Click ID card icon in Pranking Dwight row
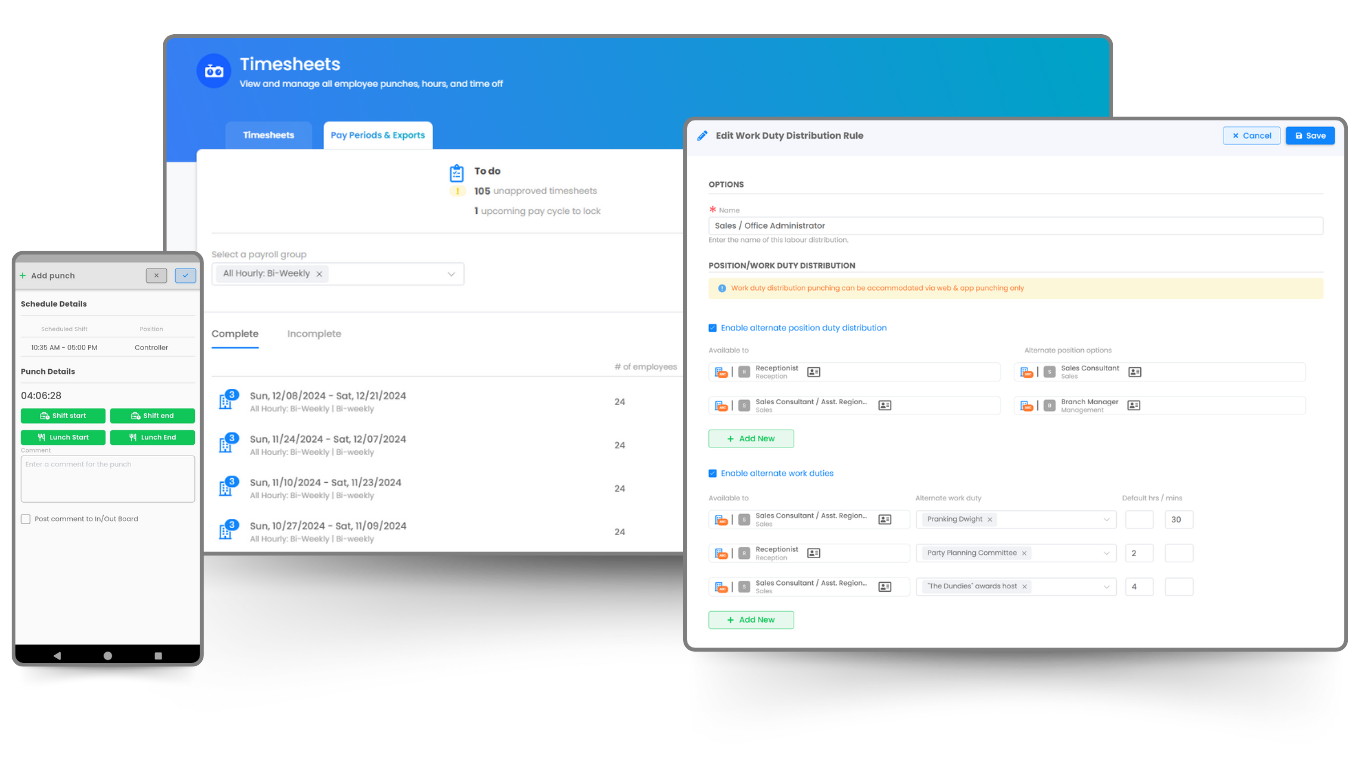This screenshot has height=768, width=1366. pyautogui.click(x=885, y=520)
